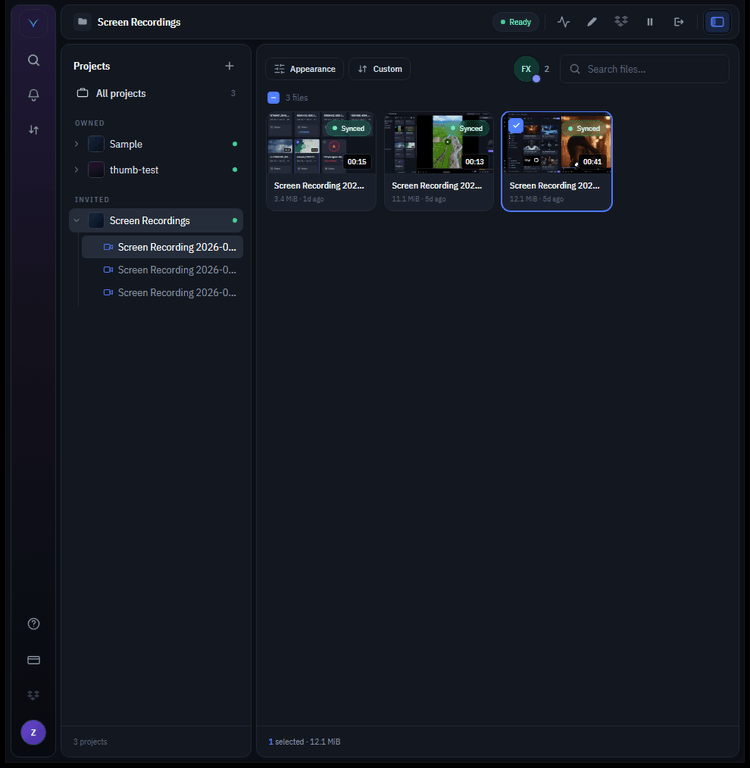Click the Ready status indicator
Image resolution: width=750 pixels, height=768 pixels.
pyautogui.click(x=515, y=22)
